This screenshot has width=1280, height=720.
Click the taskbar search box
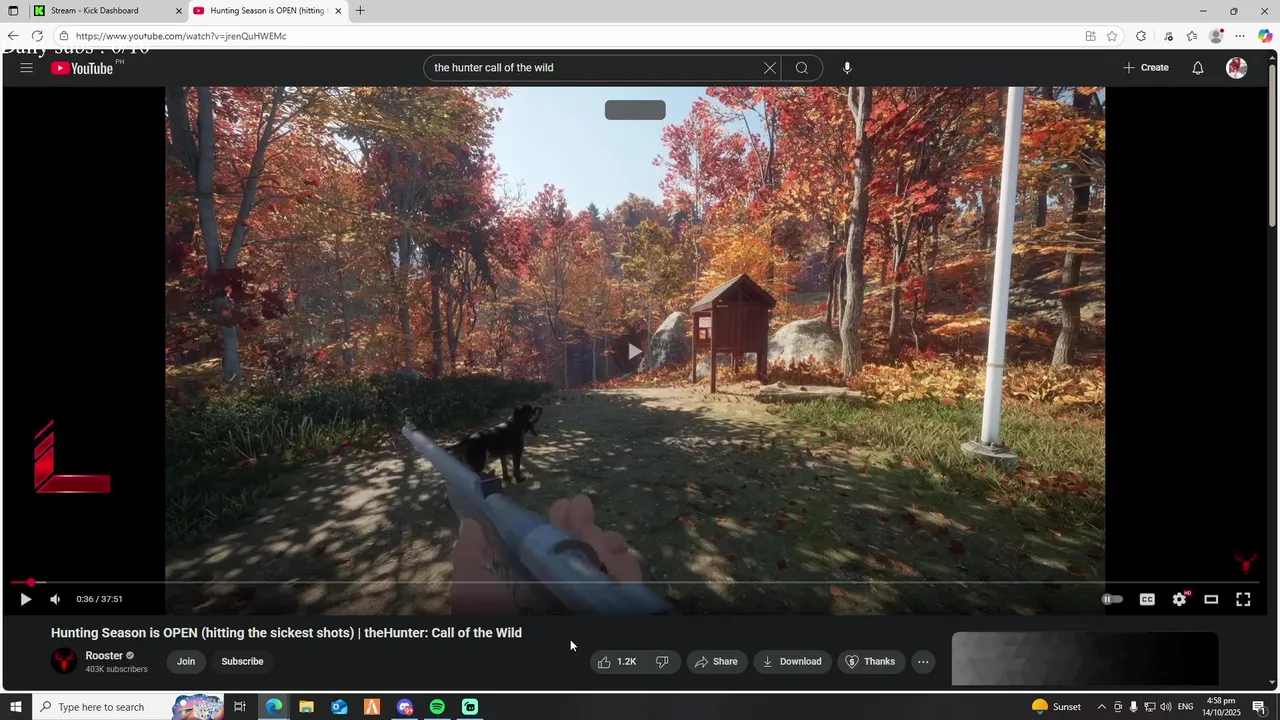pos(130,707)
